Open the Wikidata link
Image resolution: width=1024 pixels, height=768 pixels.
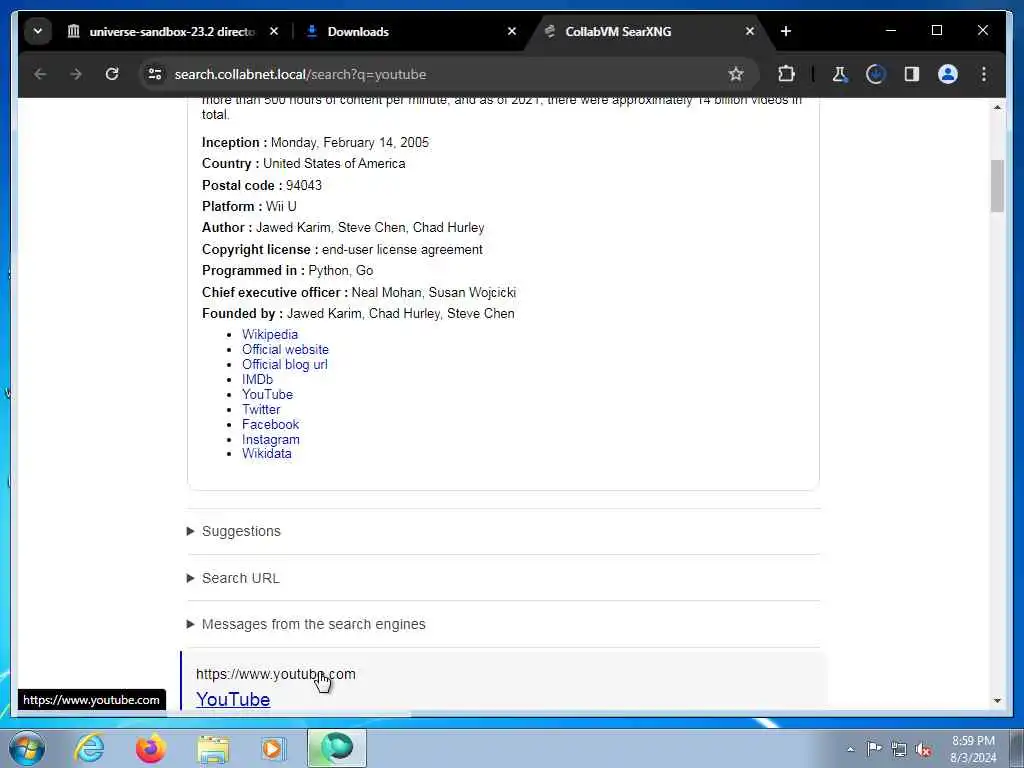pos(266,454)
